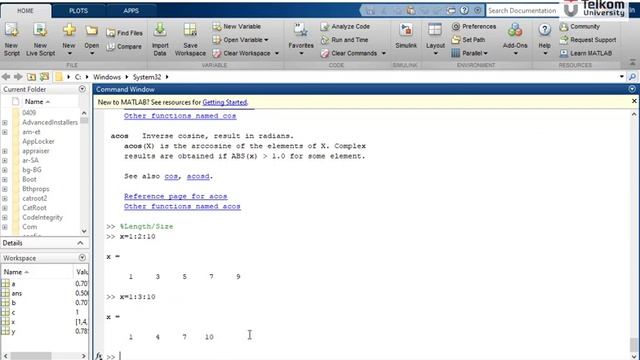Open Preferences

[474, 27]
